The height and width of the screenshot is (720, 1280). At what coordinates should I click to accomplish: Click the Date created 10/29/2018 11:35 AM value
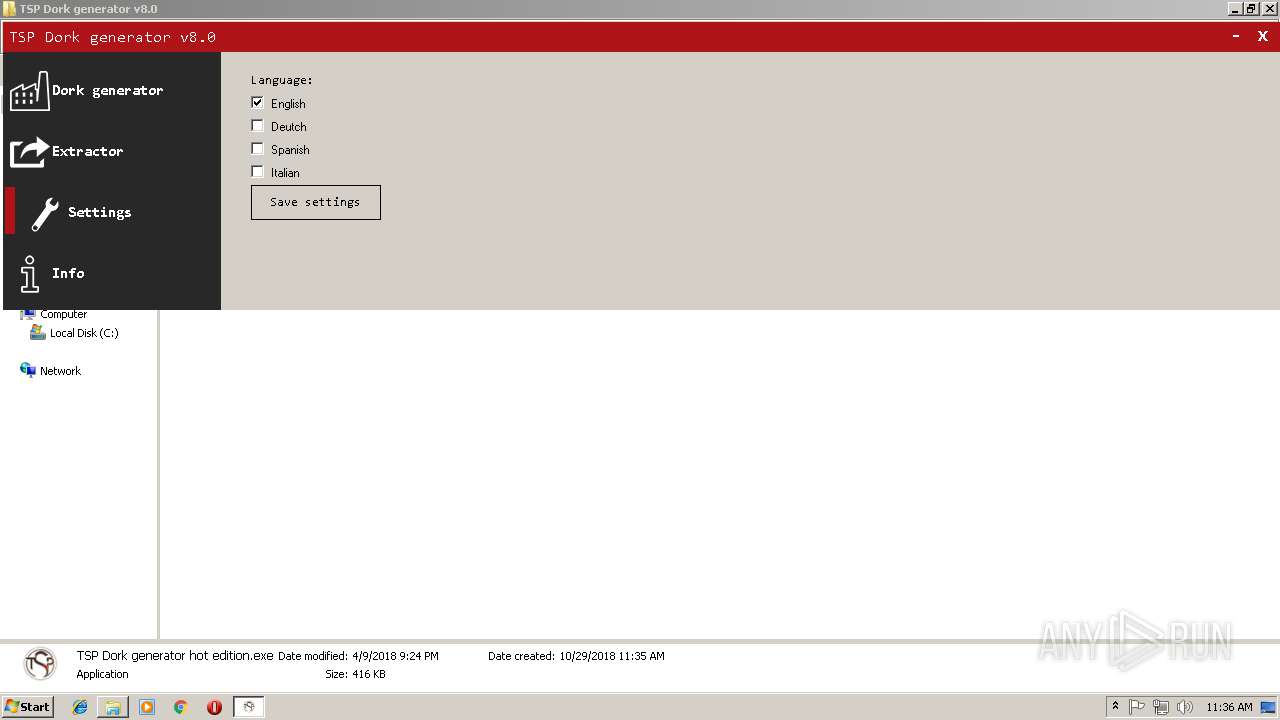click(611, 656)
